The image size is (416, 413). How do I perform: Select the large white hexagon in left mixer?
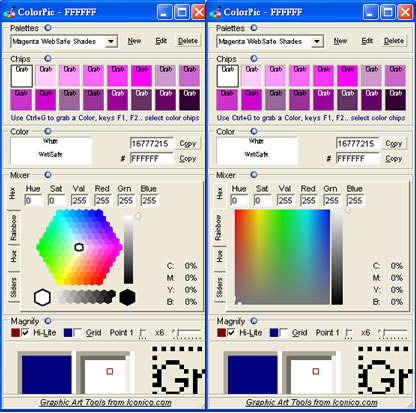pyautogui.click(x=42, y=297)
